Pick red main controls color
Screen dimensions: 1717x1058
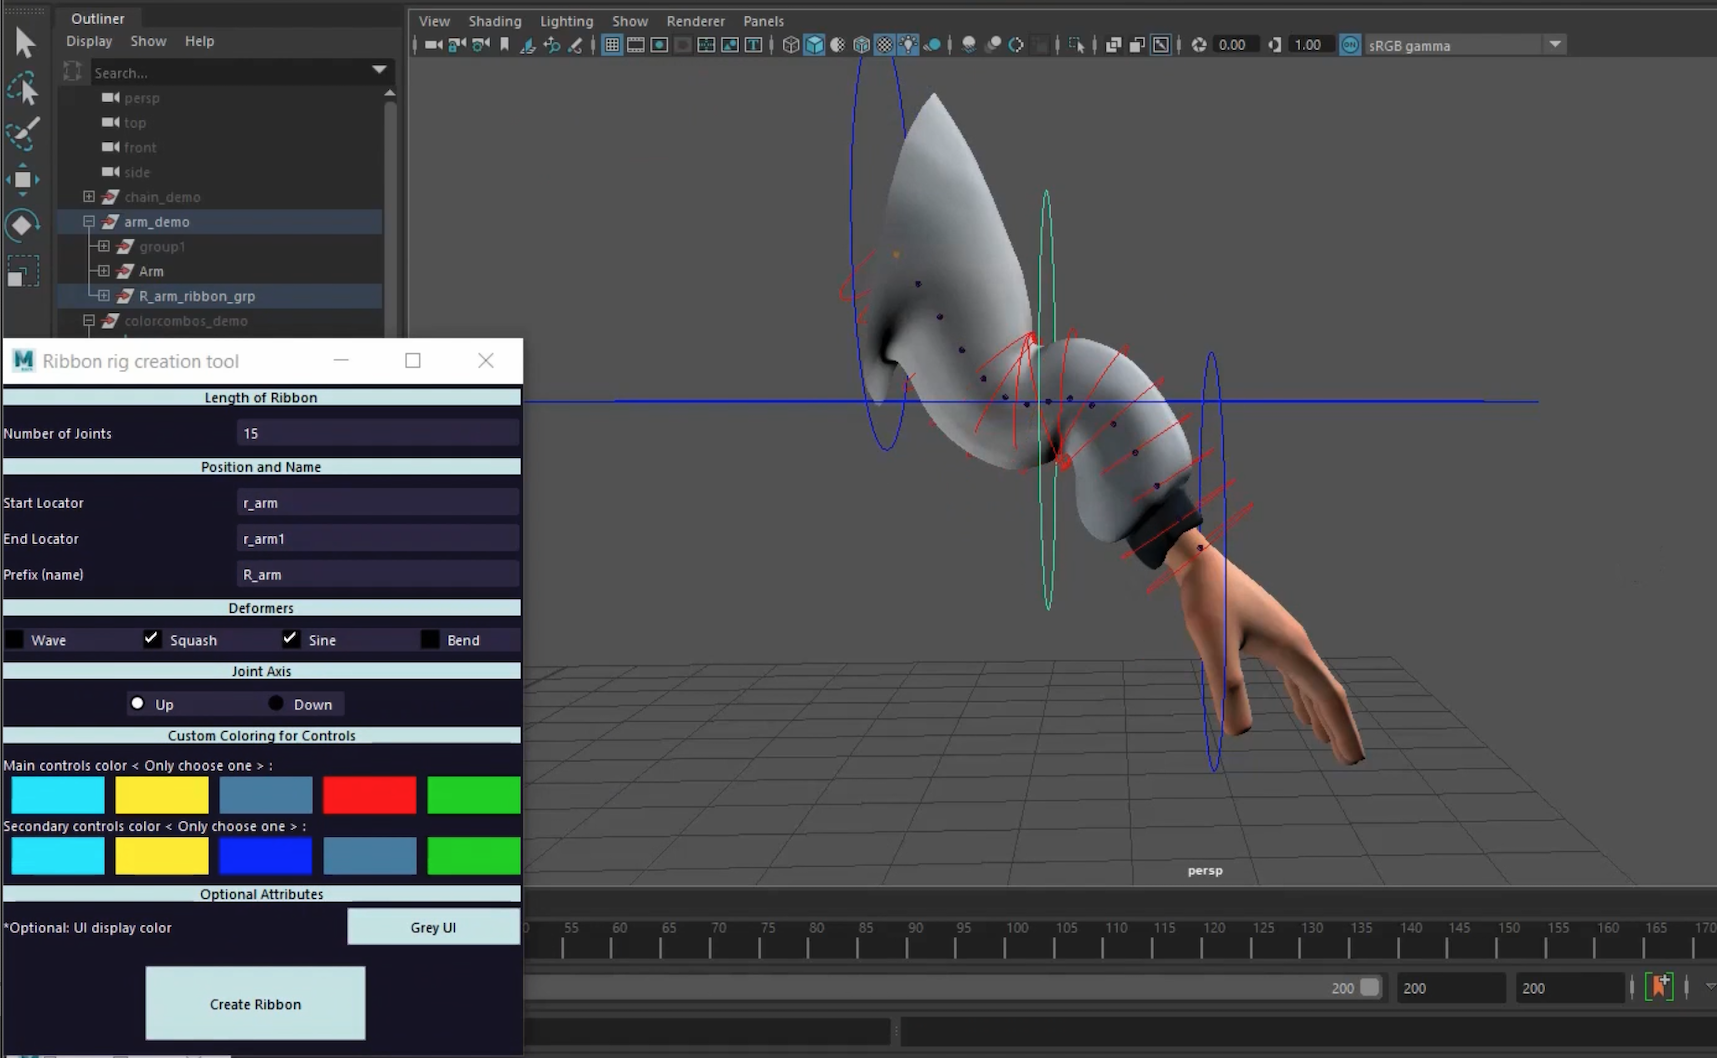[369, 795]
